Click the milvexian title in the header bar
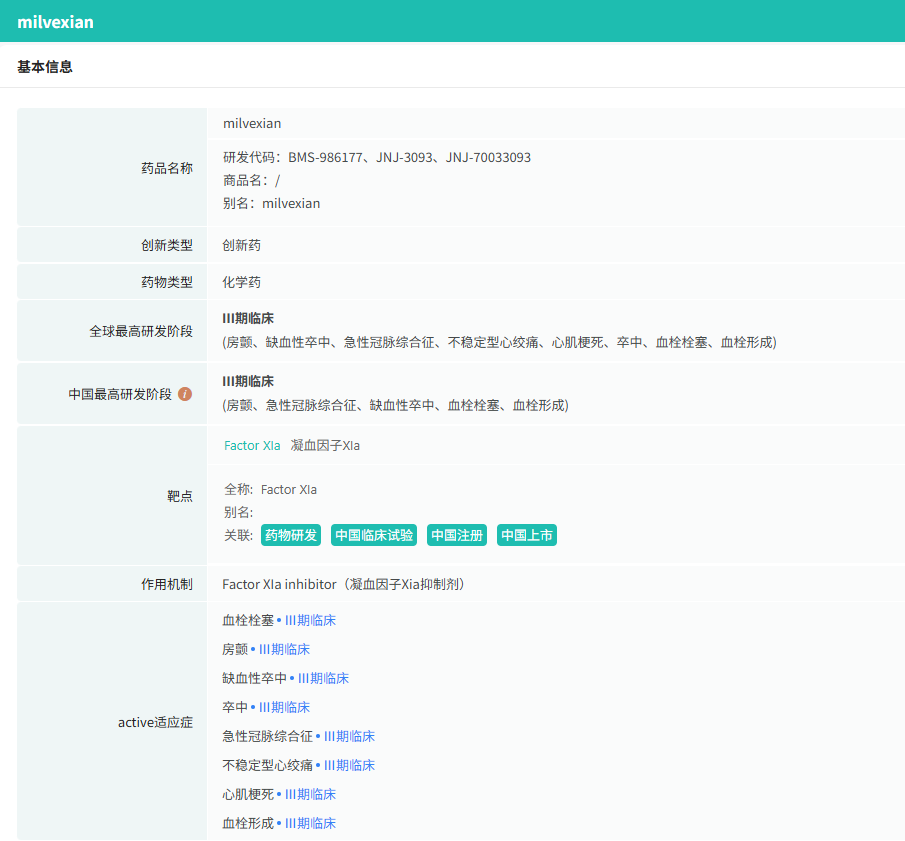Viewport: 905px width, 841px height. click(x=56, y=21)
